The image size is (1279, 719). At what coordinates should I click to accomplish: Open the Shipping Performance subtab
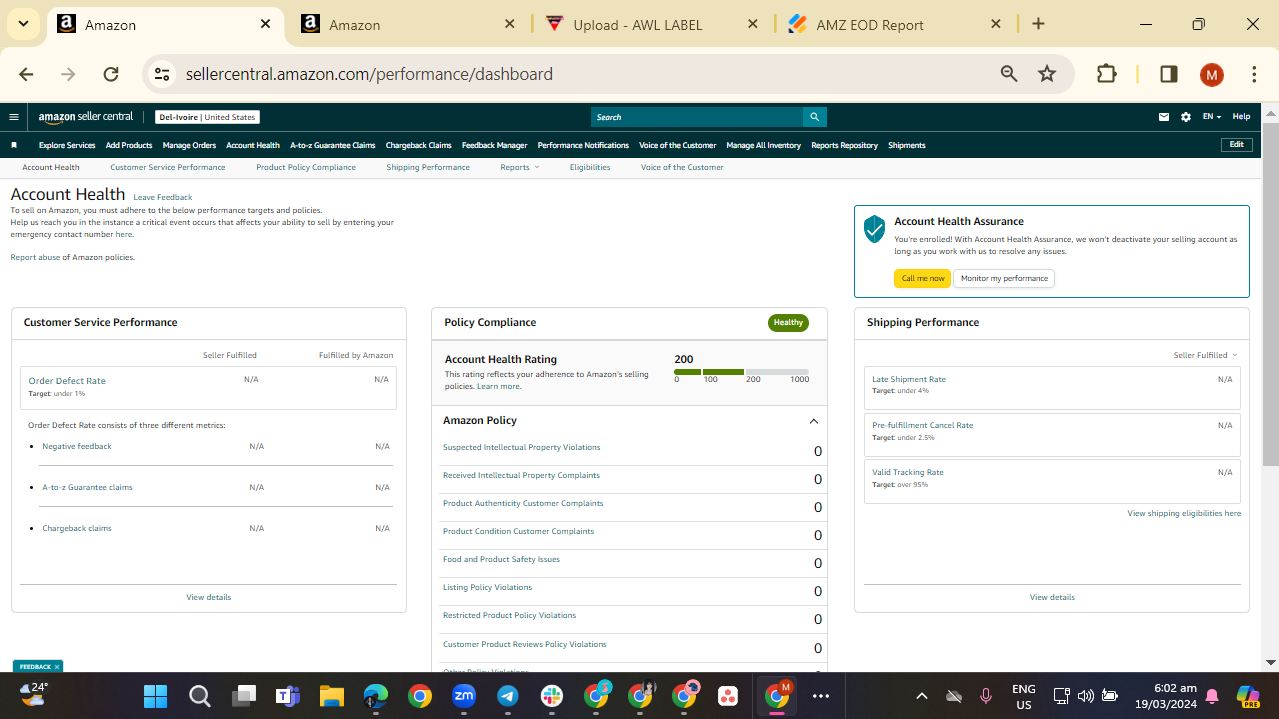point(428,167)
